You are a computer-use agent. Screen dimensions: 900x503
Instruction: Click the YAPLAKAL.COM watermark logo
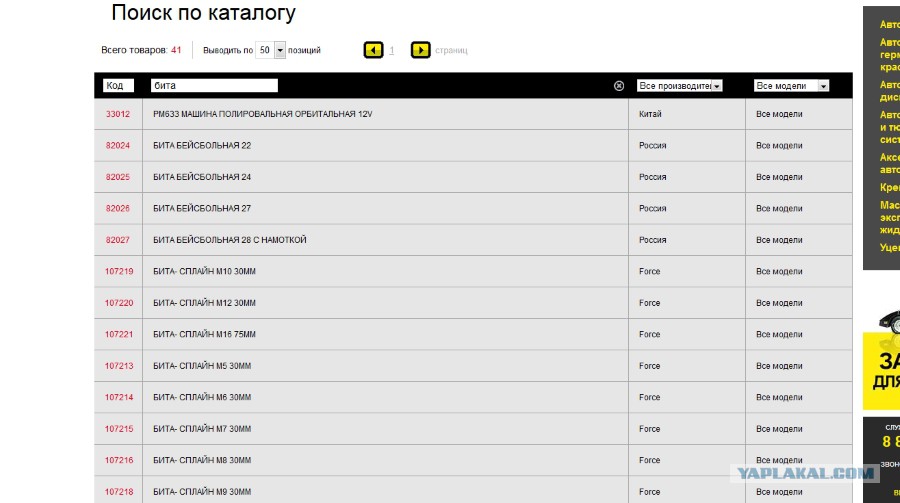point(805,473)
